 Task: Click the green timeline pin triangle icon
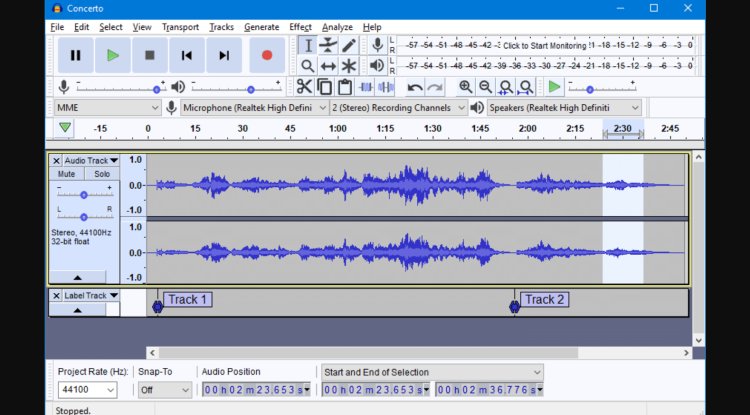[x=65, y=128]
